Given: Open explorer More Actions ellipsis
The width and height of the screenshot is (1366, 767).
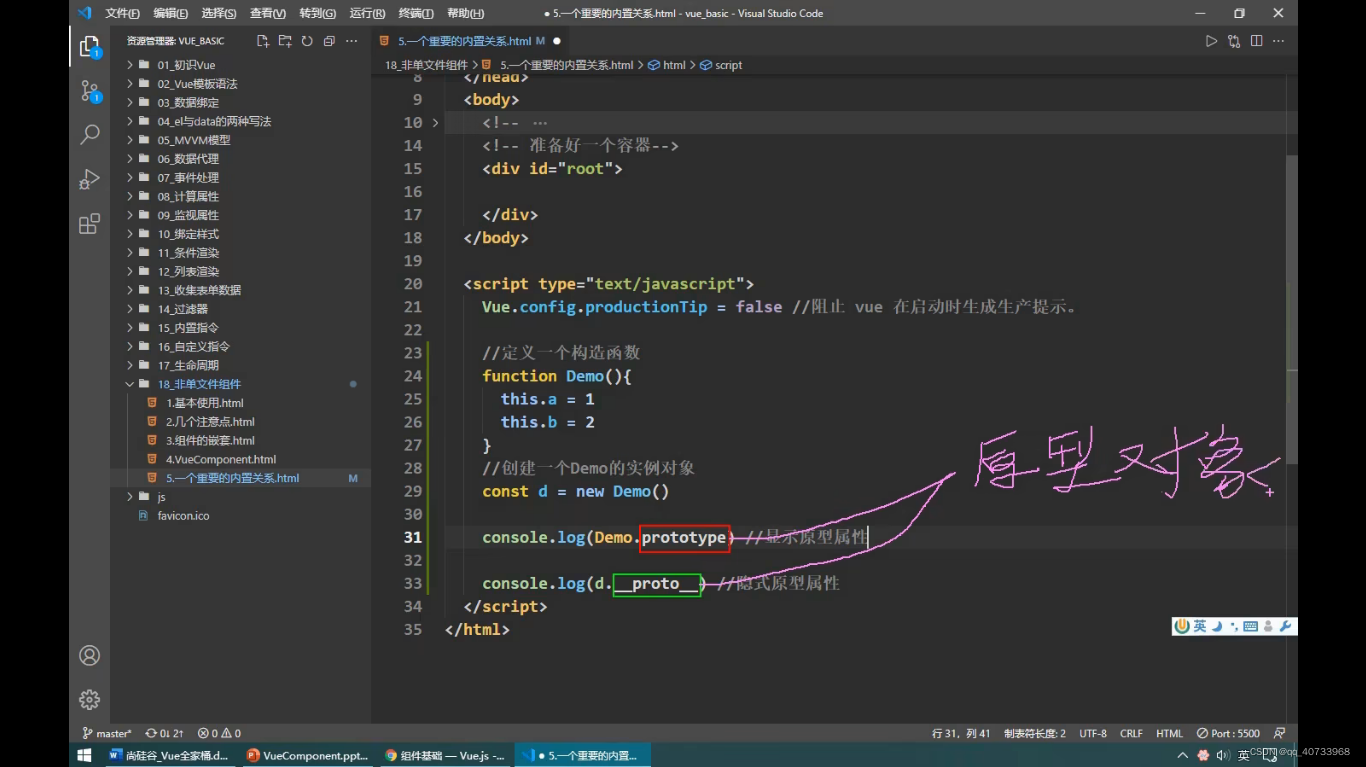Looking at the screenshot, I should click(351, 41).
